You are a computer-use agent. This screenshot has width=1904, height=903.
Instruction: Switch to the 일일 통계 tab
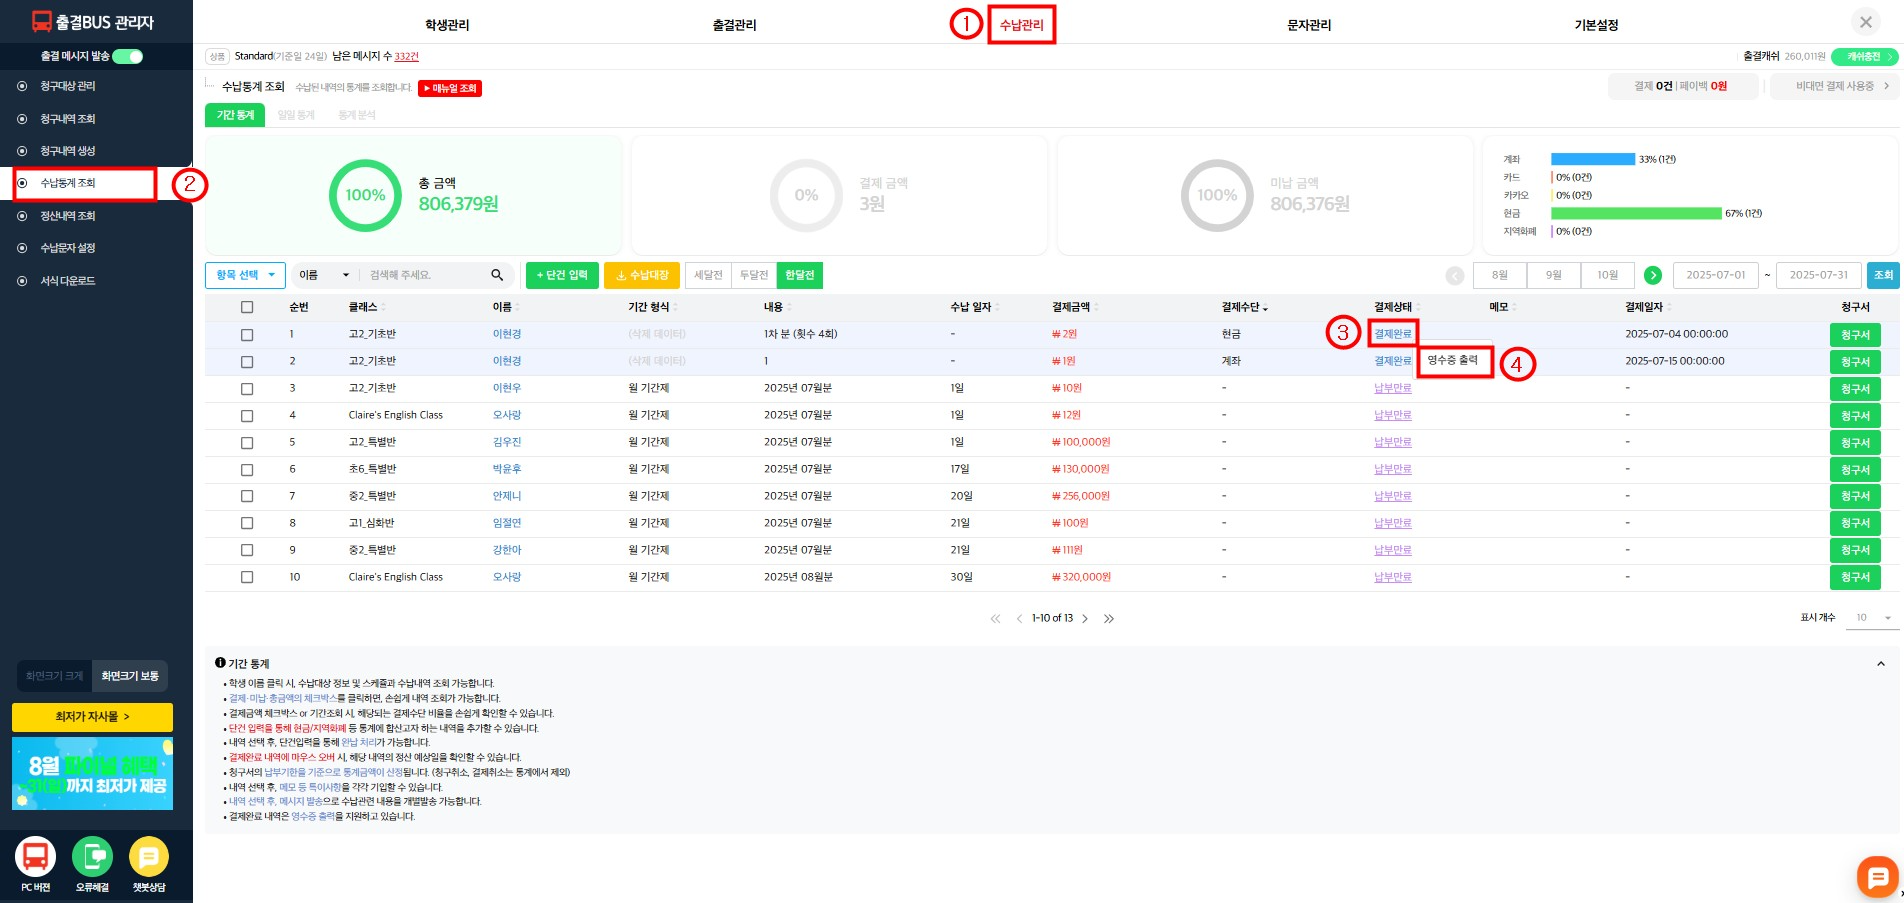pyautogui.click(x=296, y=115)
